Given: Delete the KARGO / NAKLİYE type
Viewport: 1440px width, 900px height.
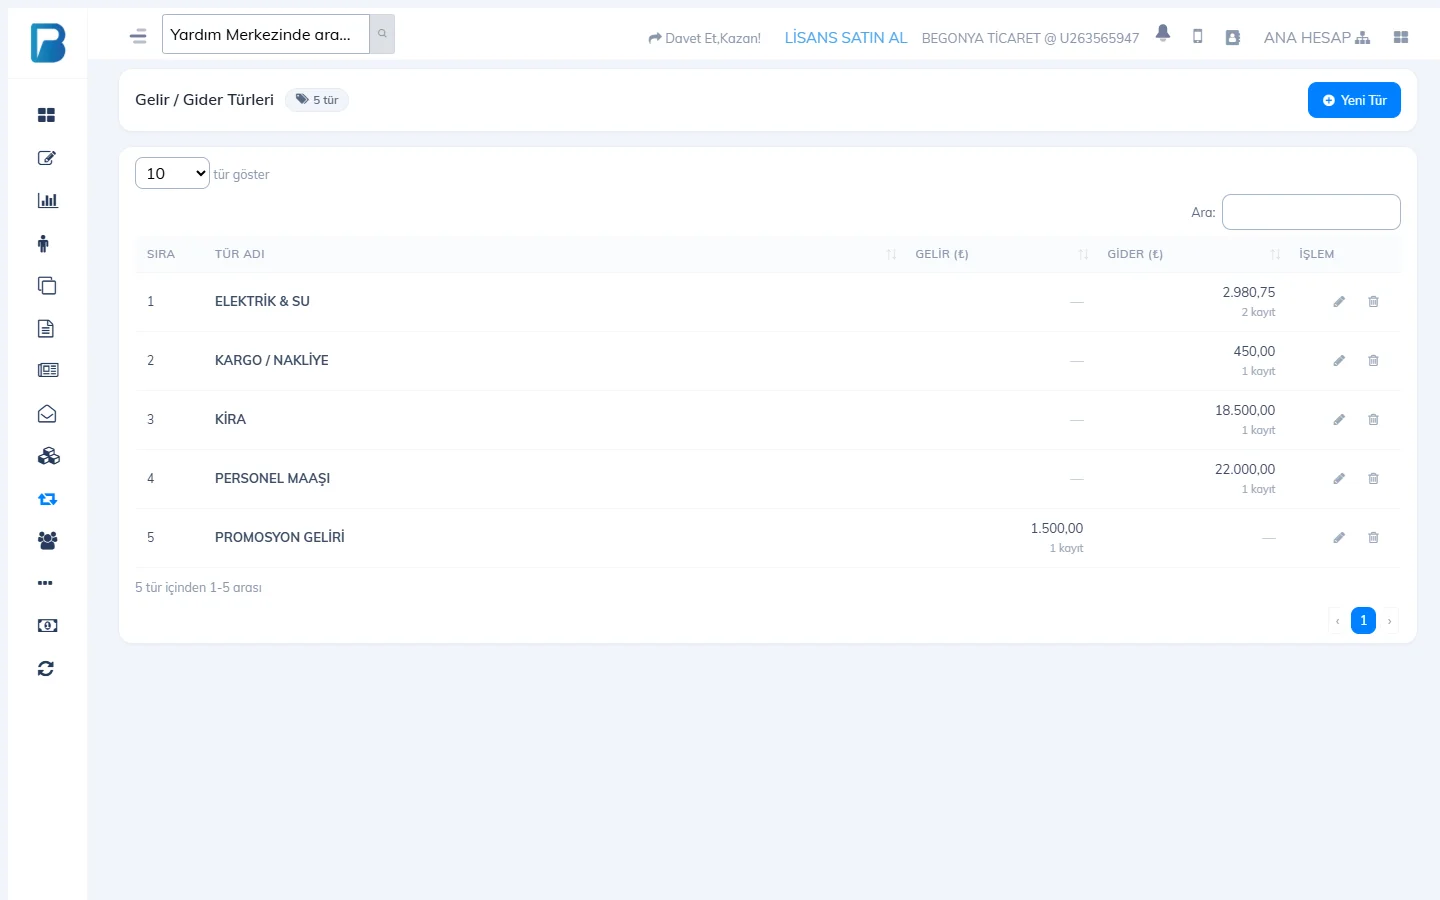Looking at the screenshot, I should [x=1373, y=361].
